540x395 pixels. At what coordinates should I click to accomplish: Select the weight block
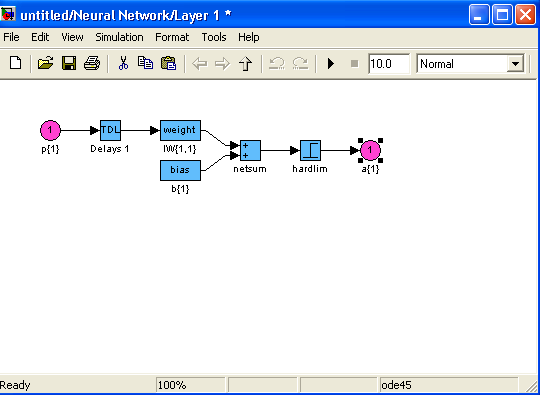click(180, 130)
